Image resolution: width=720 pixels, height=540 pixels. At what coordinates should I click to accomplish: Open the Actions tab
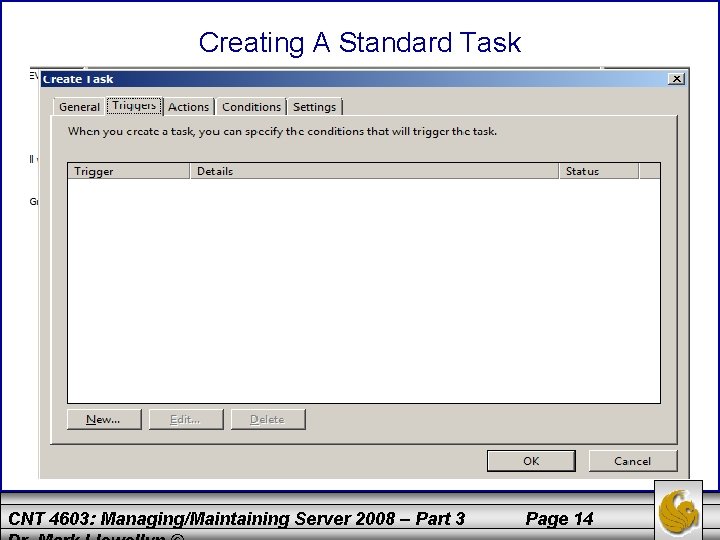(188, 107)
